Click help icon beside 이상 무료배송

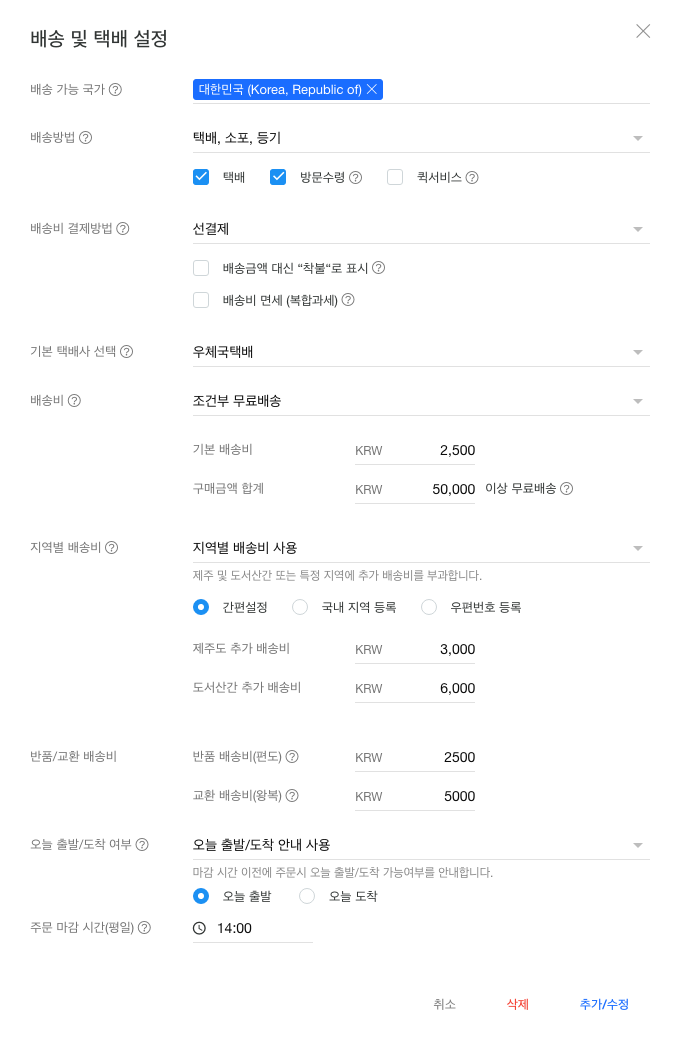pos(567,489)
